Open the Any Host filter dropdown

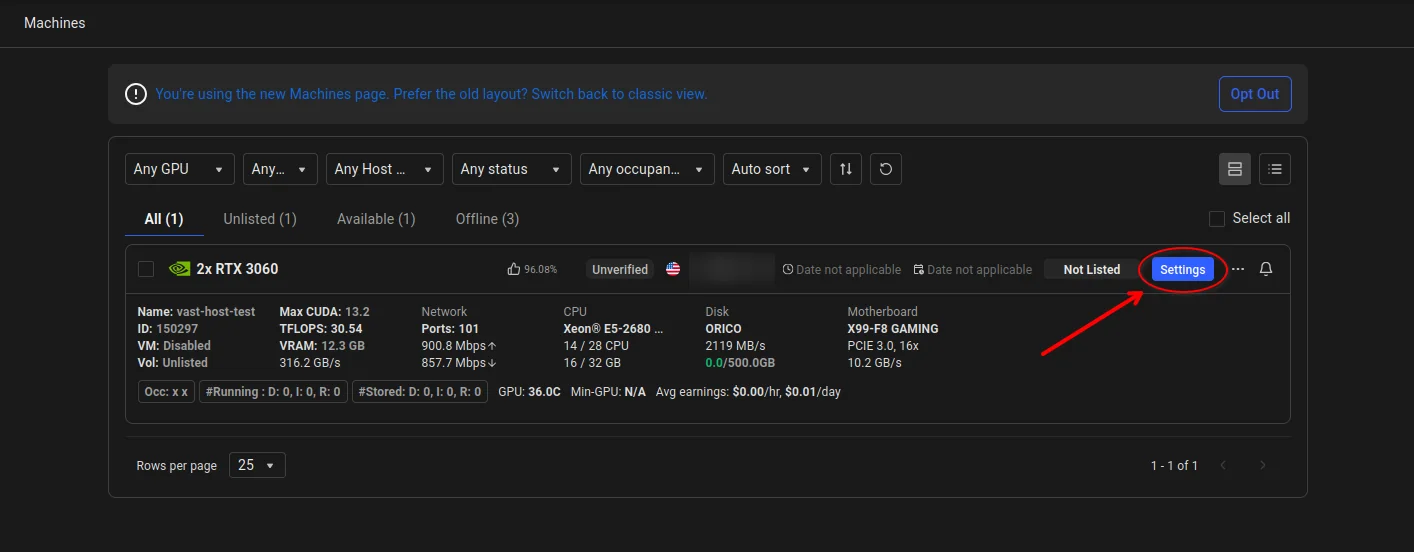[x=385, y=169]
